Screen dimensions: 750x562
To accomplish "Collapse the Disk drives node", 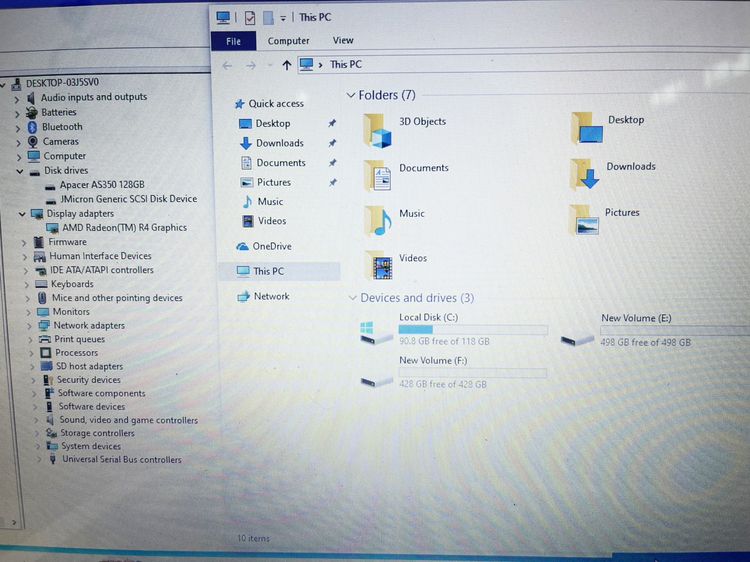I will tap(20, 171).
